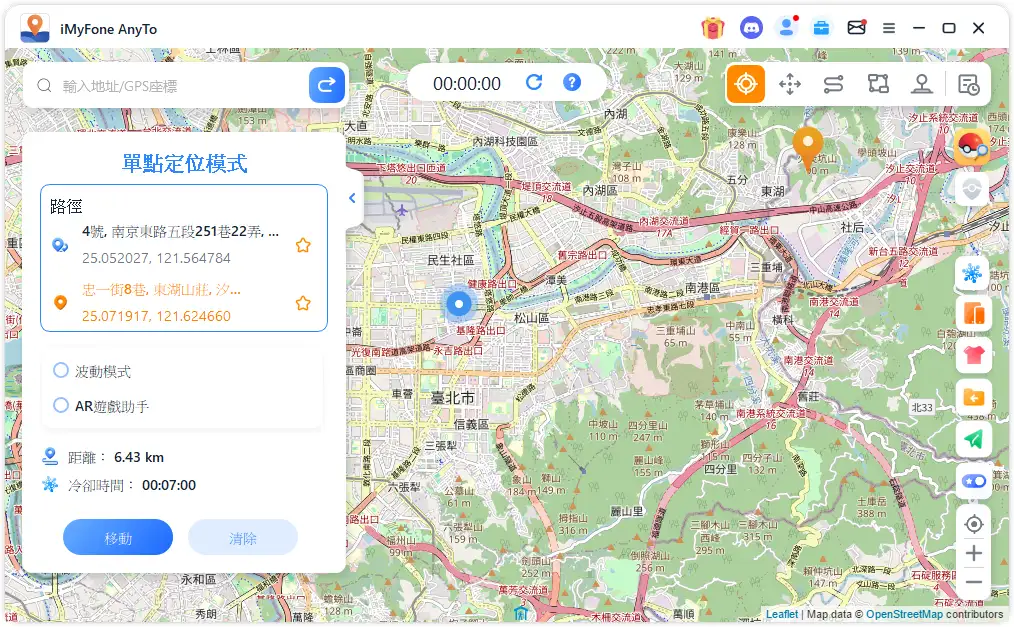Viewport: 1014px width, 627px height.
Task: Open the history records icon
Action: click(x=968, y=85)
